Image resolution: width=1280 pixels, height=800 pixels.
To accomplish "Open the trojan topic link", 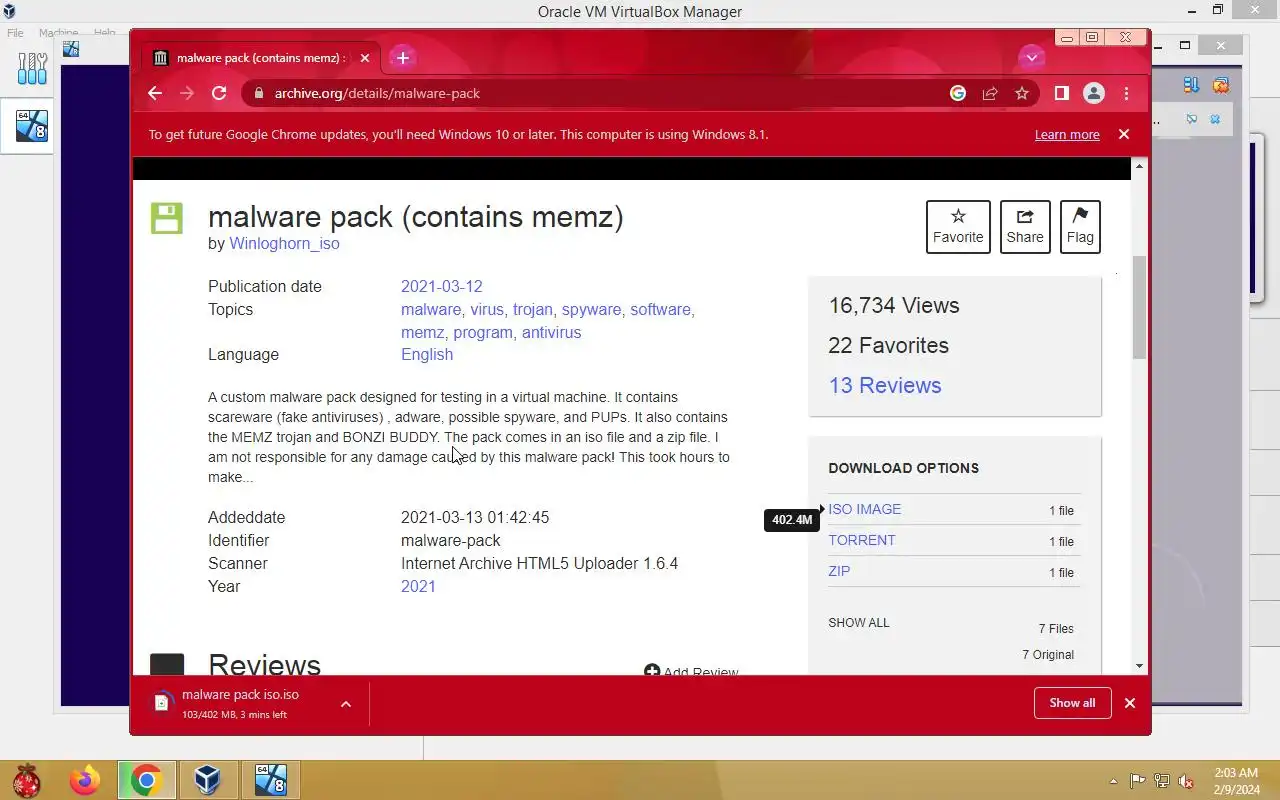I will (532, 310).
